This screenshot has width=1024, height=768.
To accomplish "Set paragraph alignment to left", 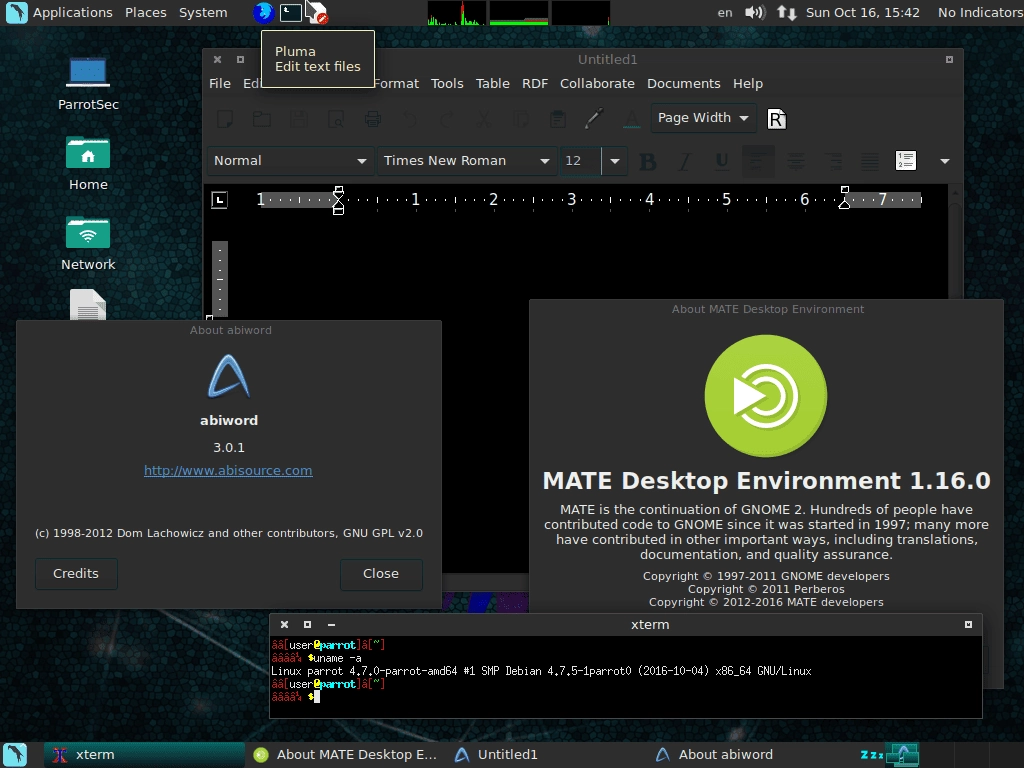I will [x=758, y=161].
